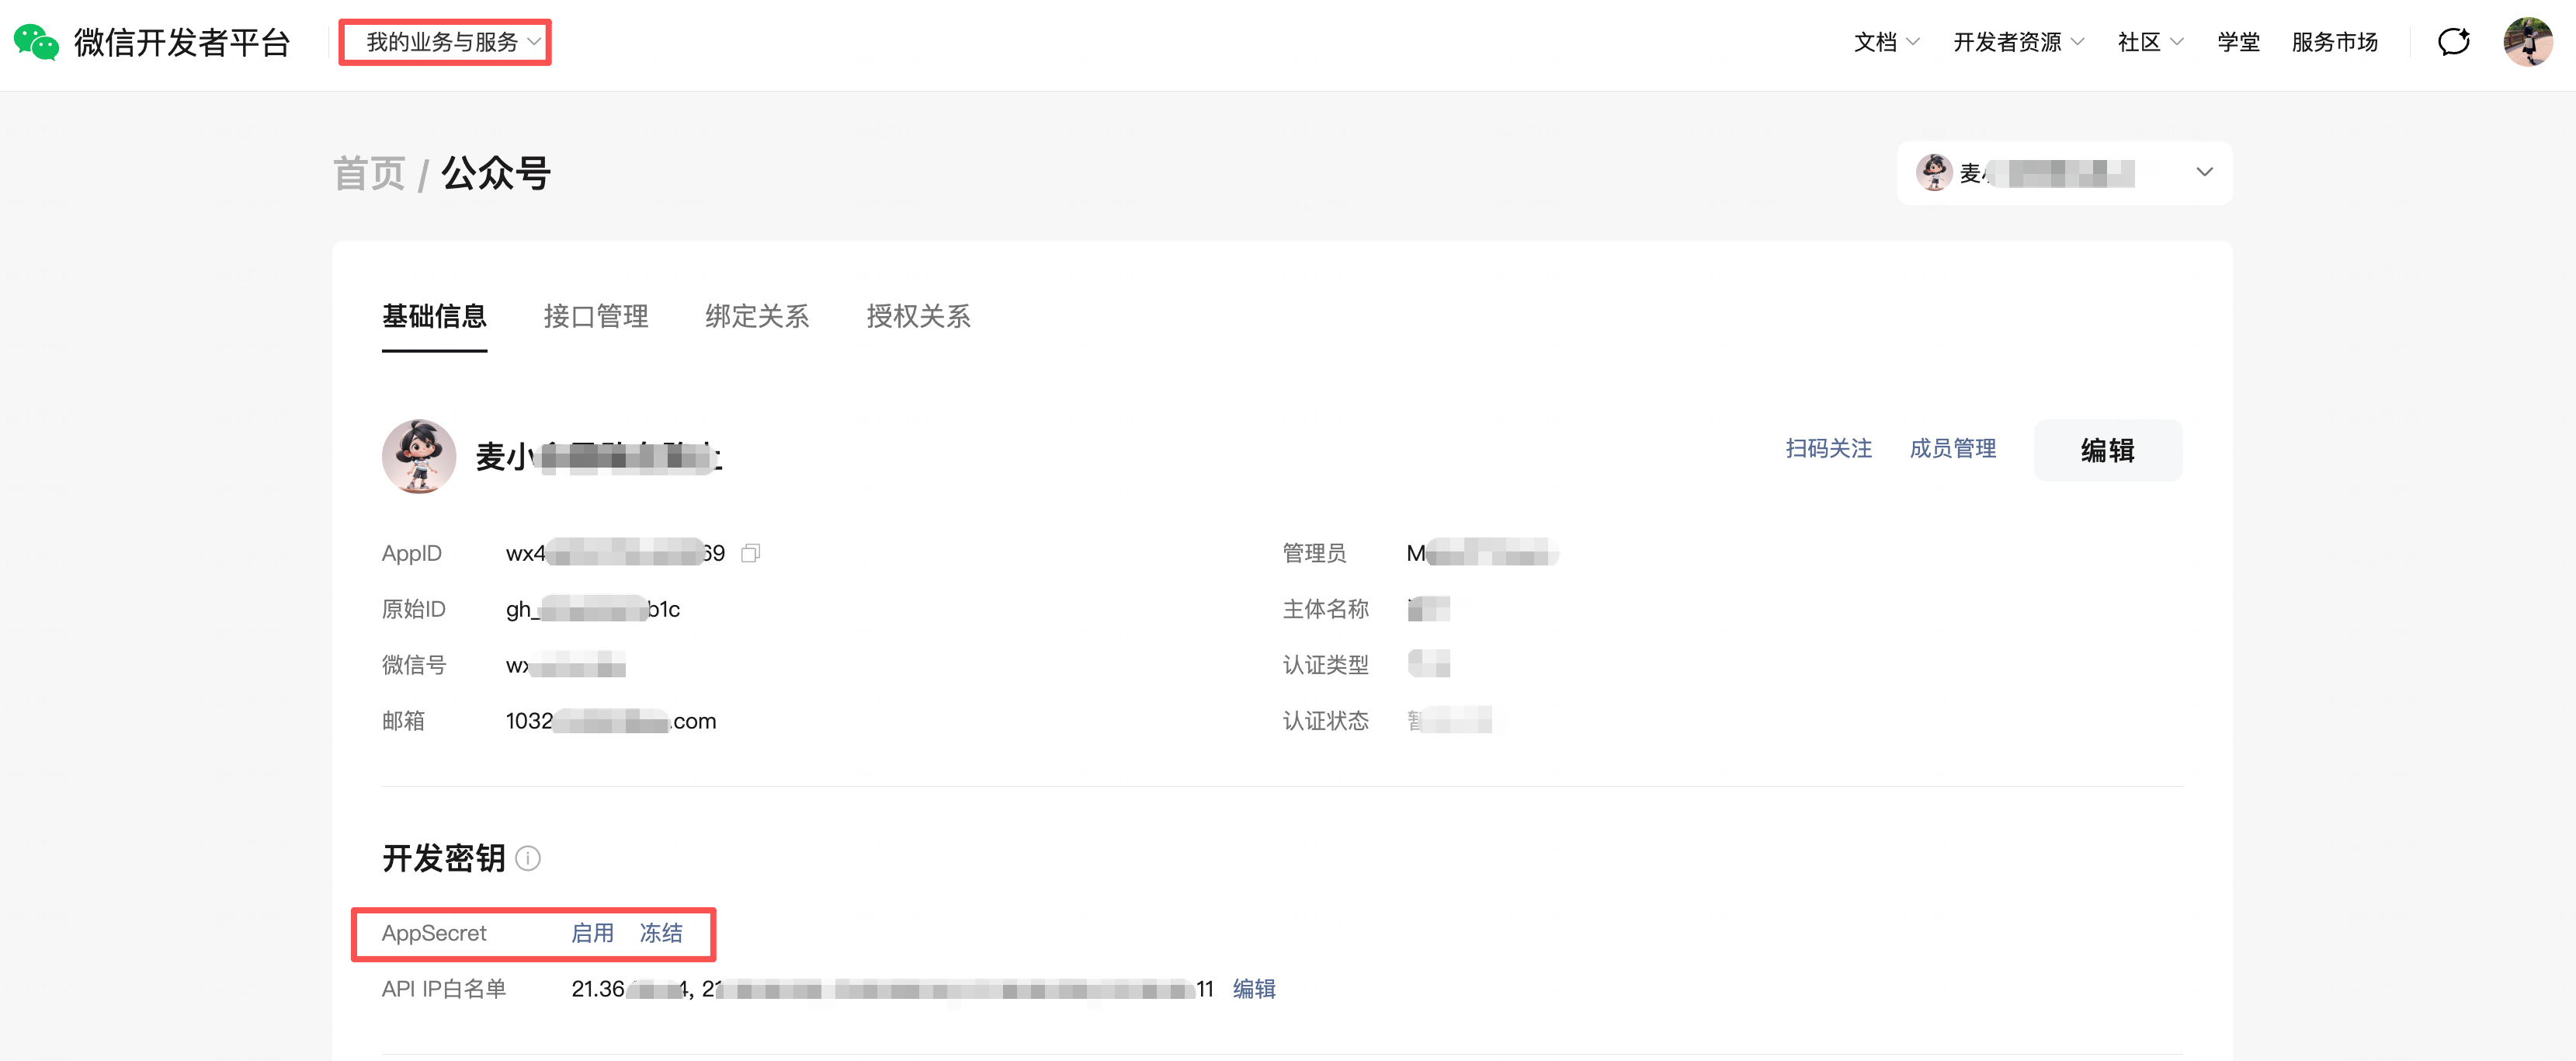The width and height of the screenshot is (2576, 1061).
Task: Open the refresh chat bubble icon
Action: click(2453, 42)
